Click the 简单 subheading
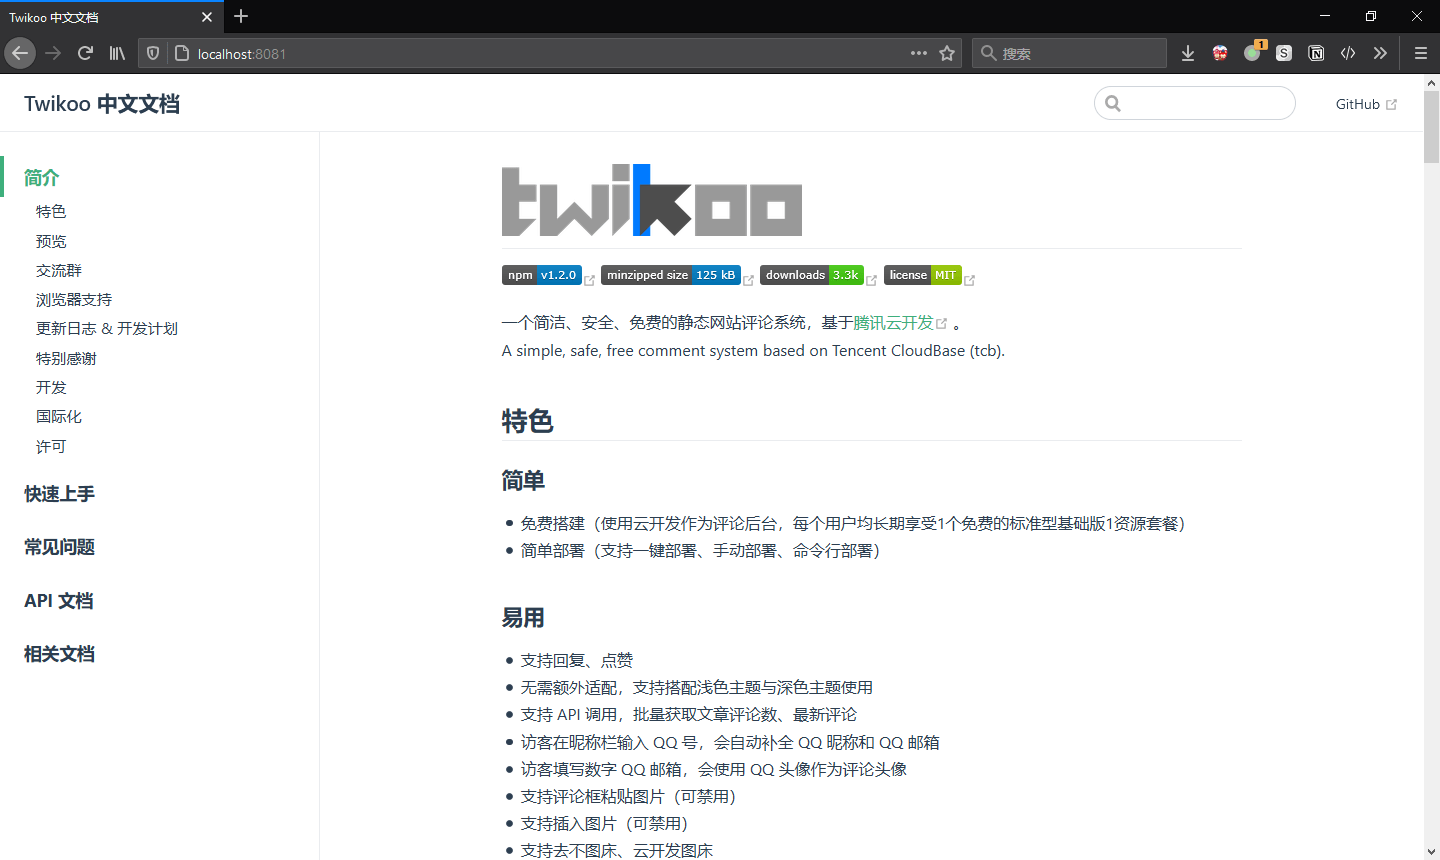Screen dimensions: 1440x860 pyautogui.click(x=523, y=481)
